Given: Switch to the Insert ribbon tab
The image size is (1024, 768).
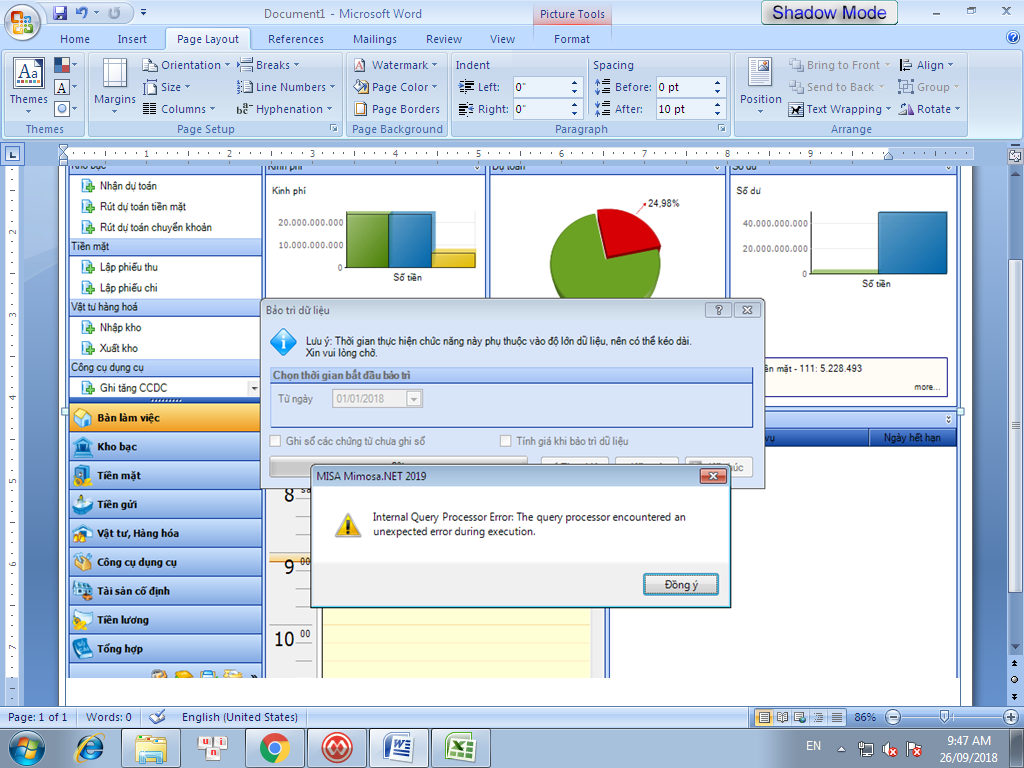Looking at the screenshot, I should [x=132, y=39].
